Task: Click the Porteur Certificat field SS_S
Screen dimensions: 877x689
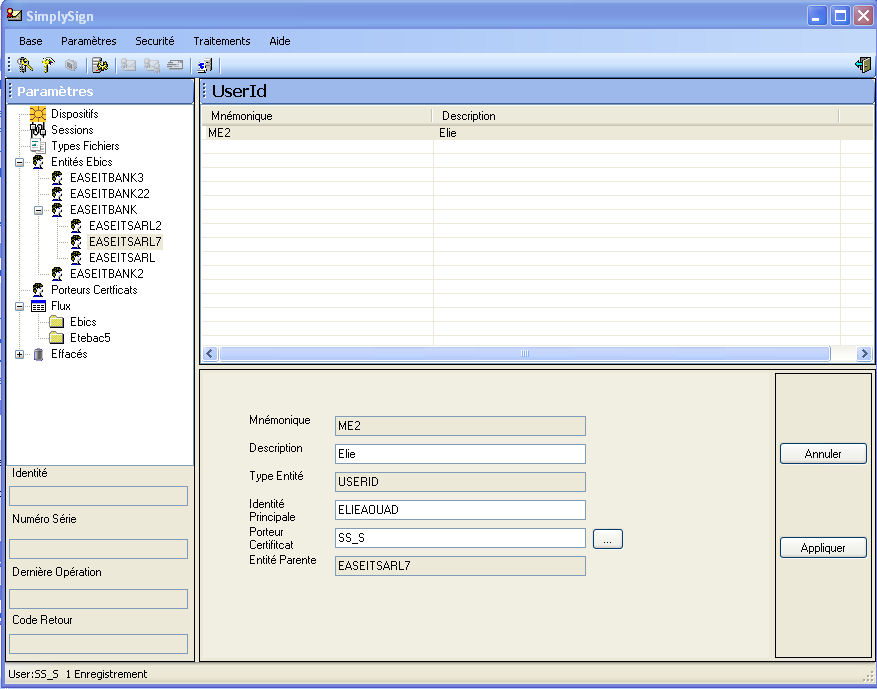Action: point(460,537)
